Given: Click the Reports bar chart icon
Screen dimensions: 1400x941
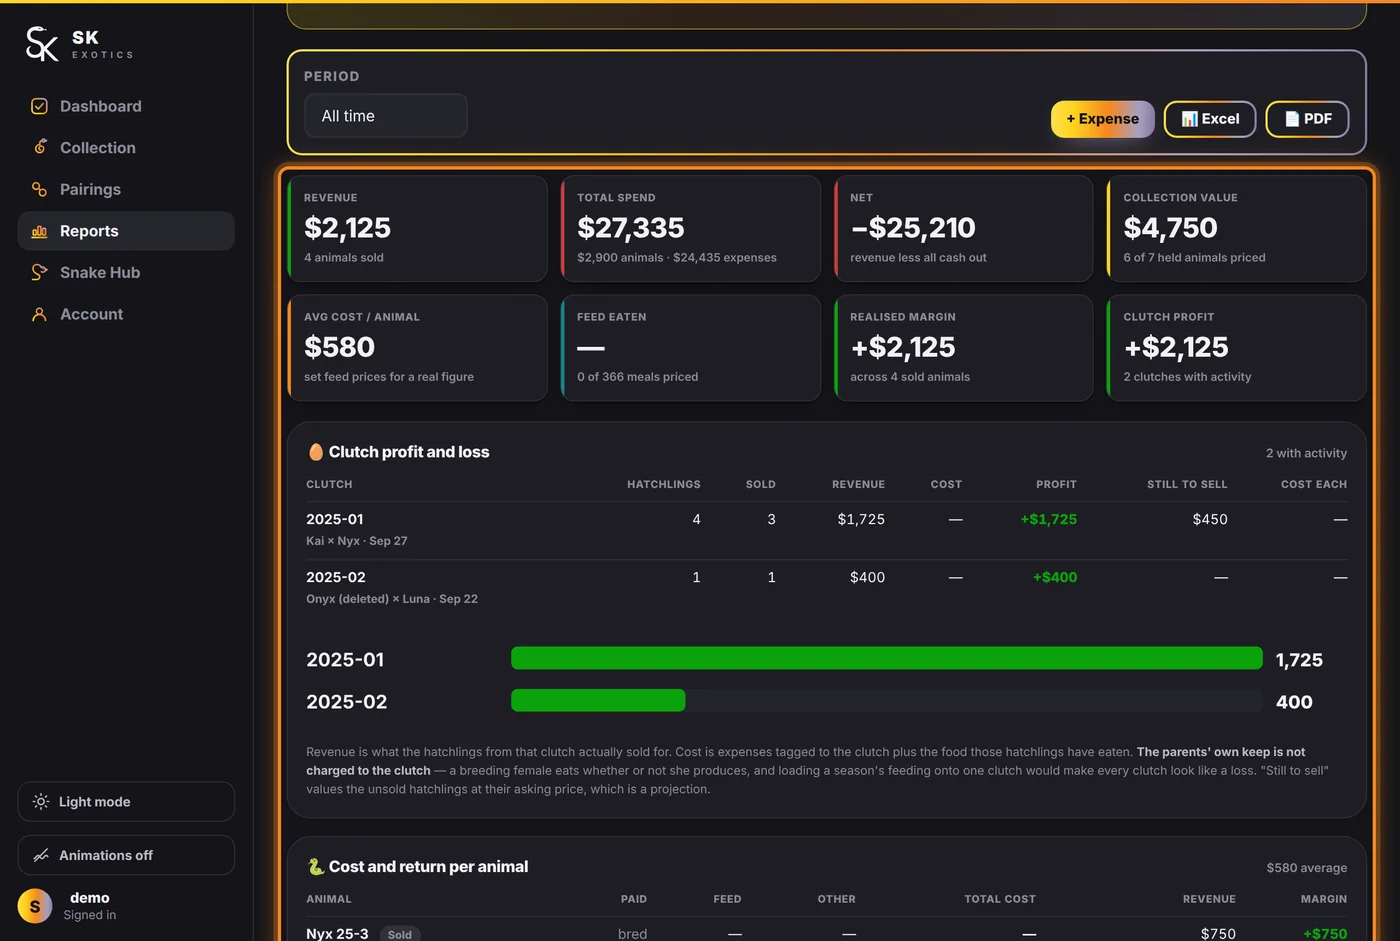Looking at the screenshot, I should (x=39, y=231).
